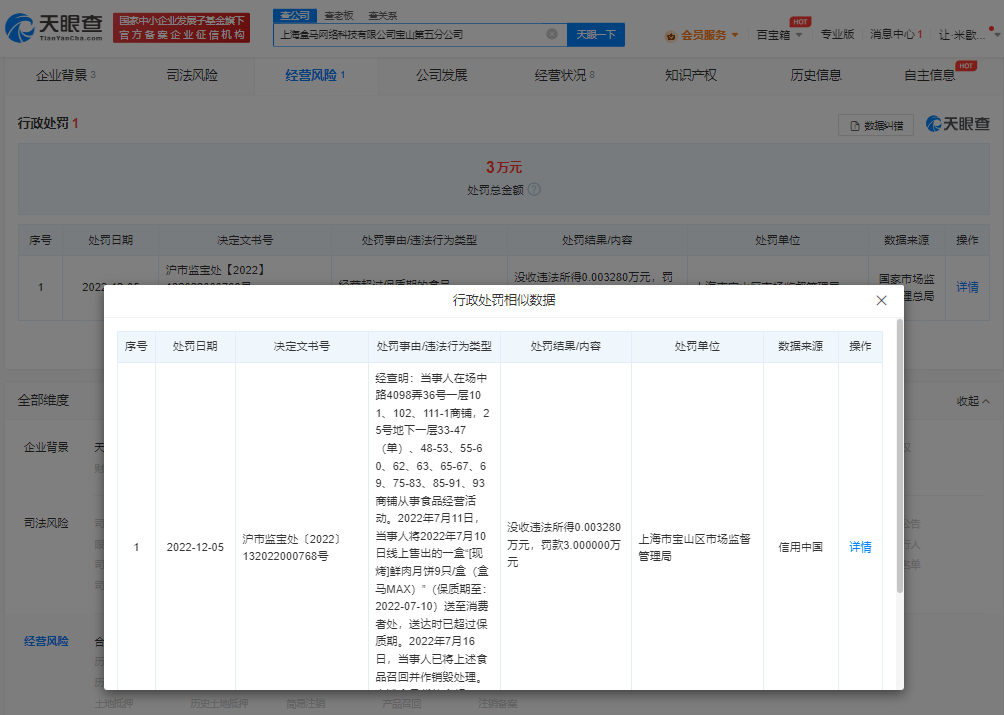Open 消息中心 notifications

[x=895, y=35]
